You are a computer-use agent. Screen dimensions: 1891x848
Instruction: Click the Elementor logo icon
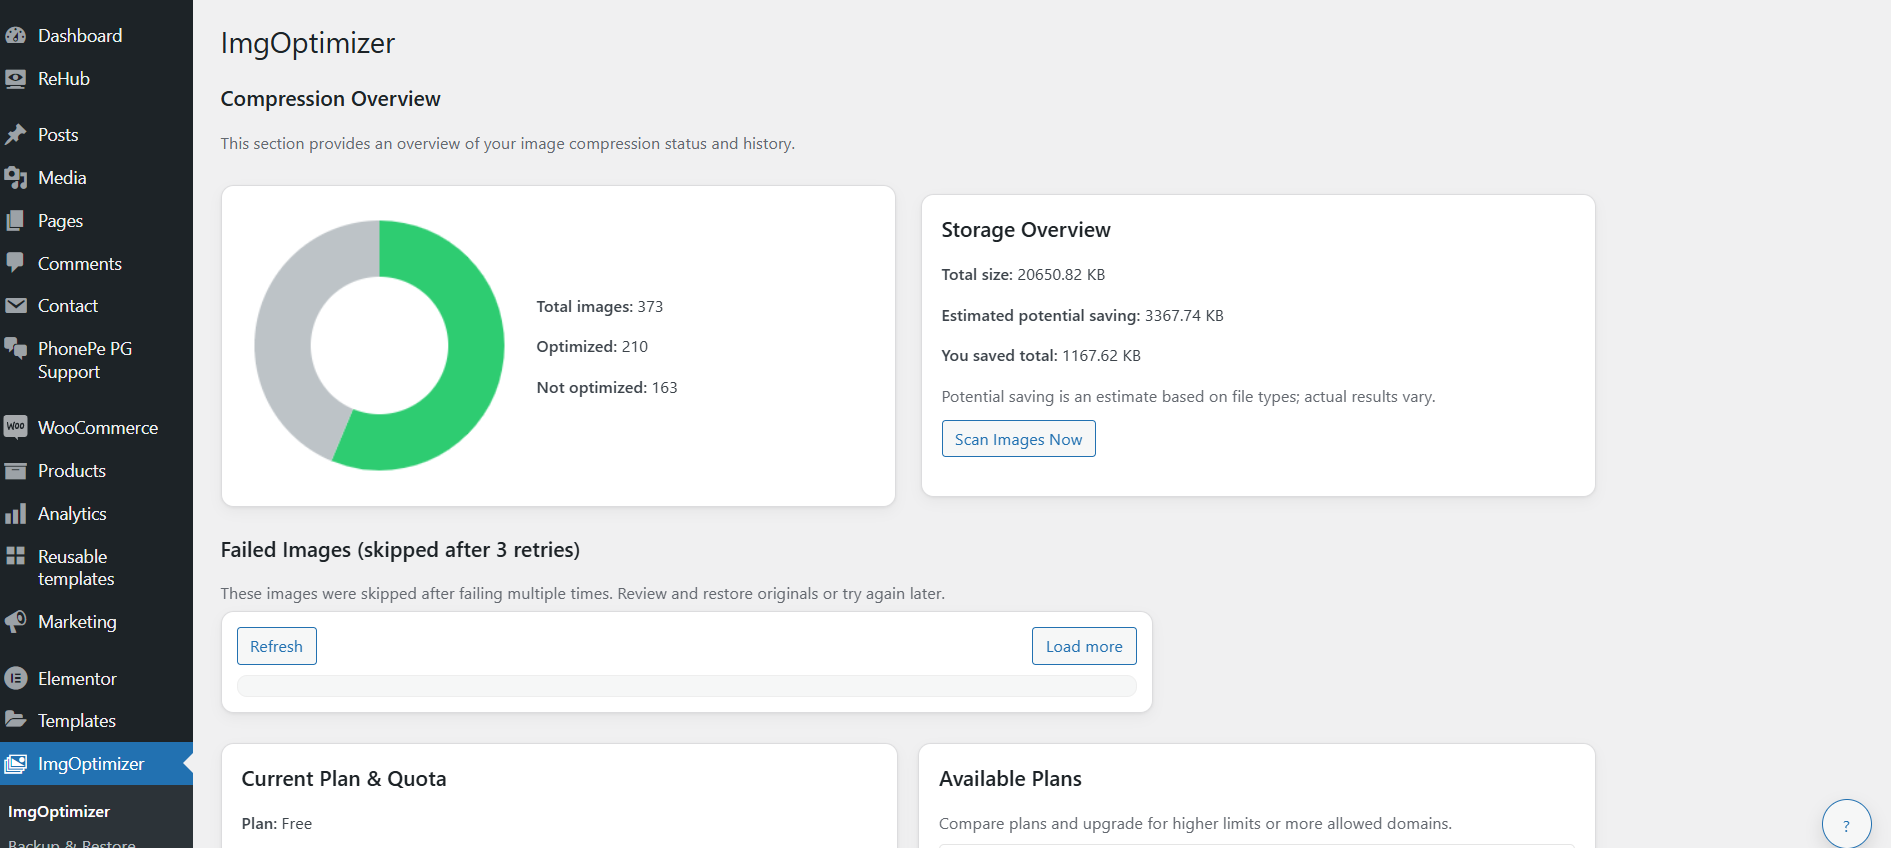15,678
